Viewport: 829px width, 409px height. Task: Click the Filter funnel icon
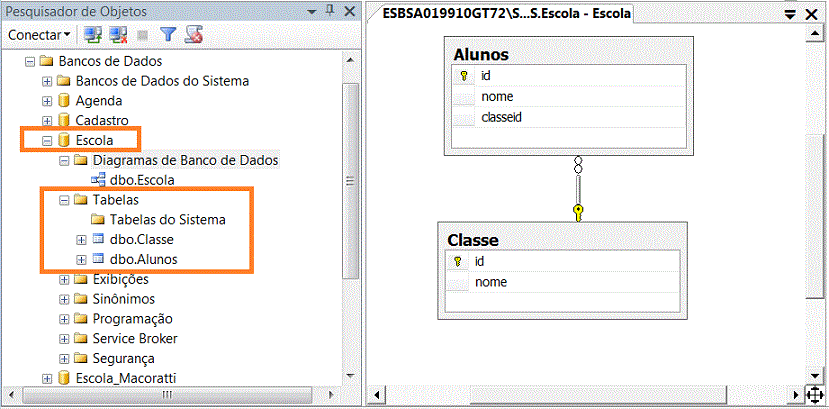pyautogui.click(x=168, y=35)
